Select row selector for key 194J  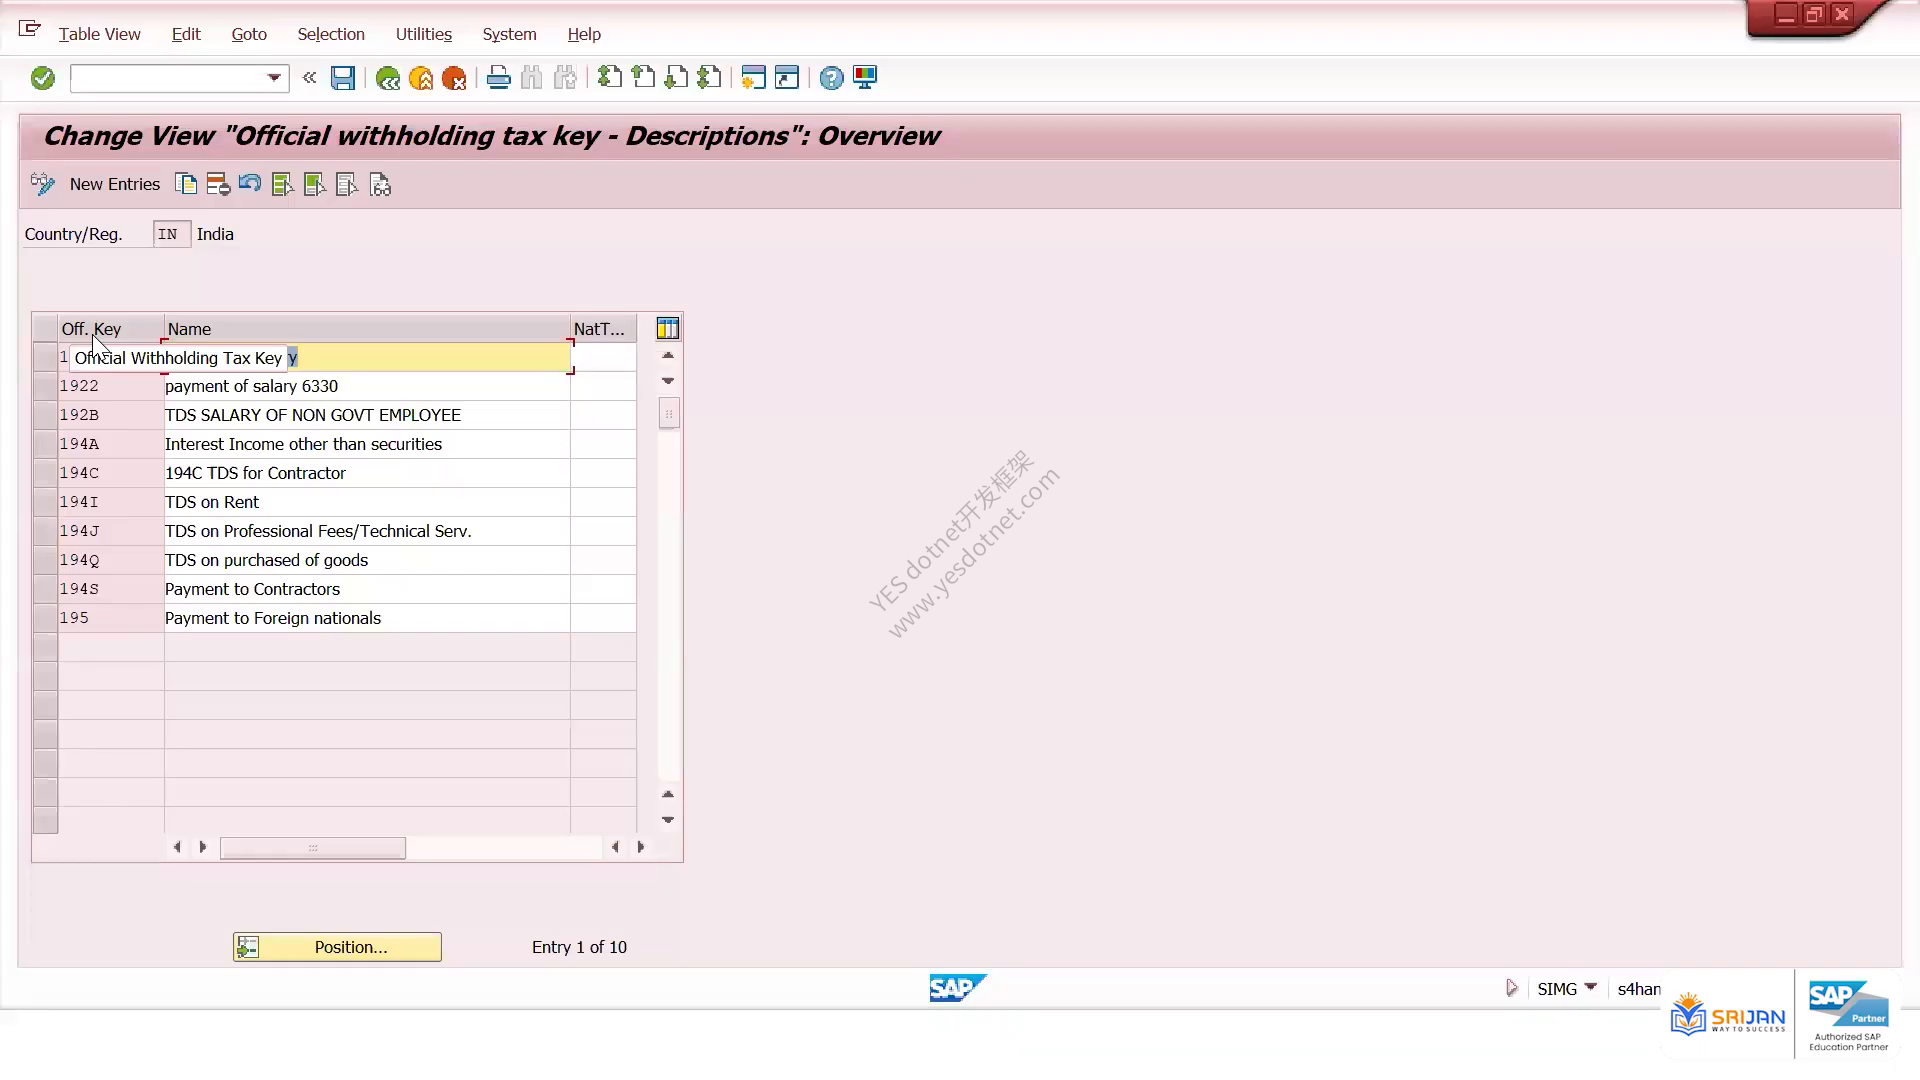(x=45, y=531)
